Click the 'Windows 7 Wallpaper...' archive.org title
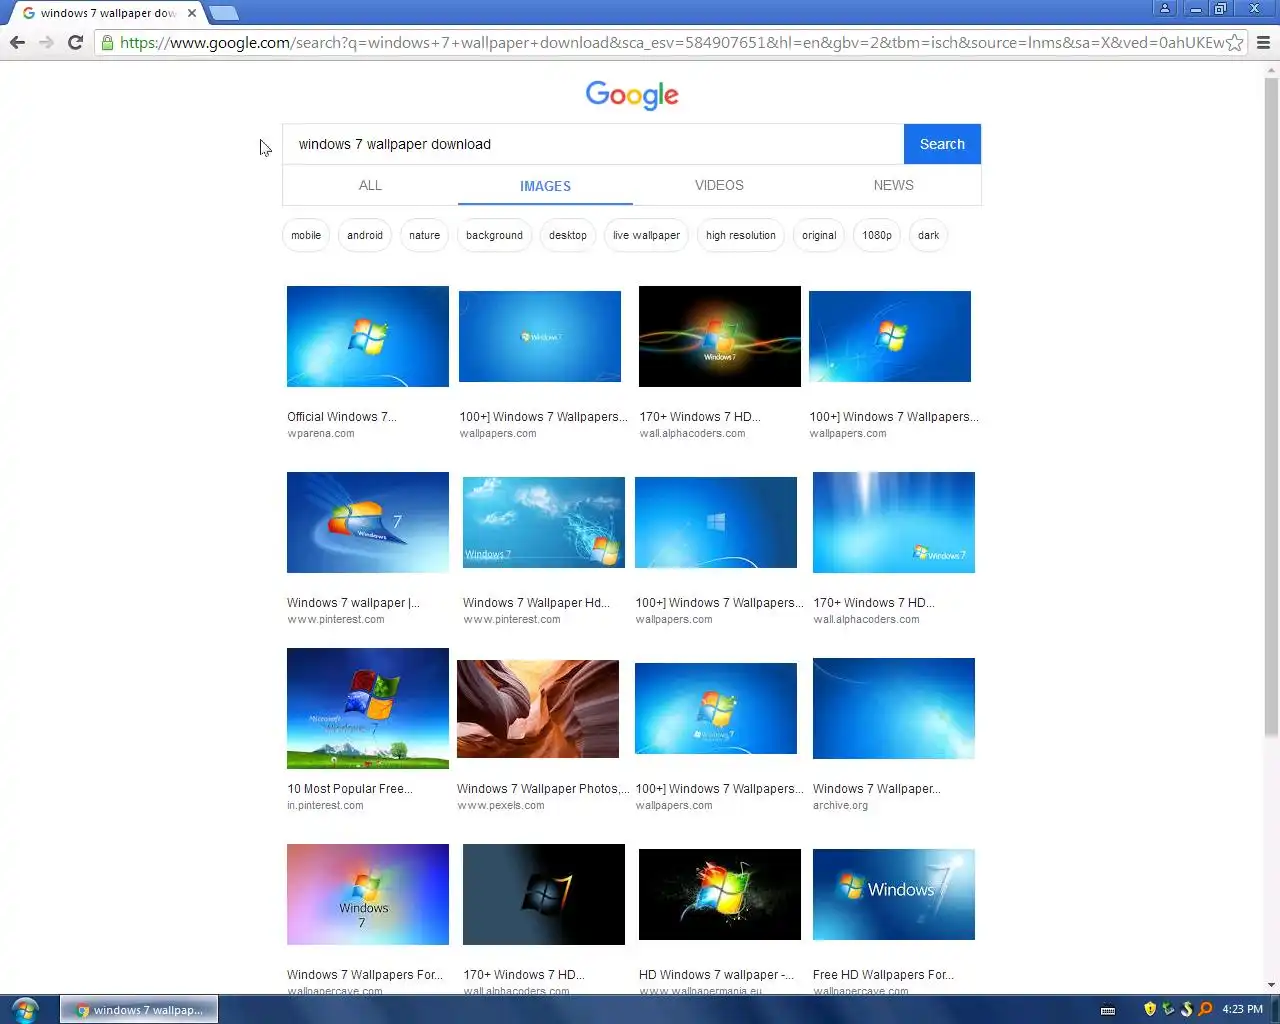The image size is (1280, 1024). click(x=877, y=789)
